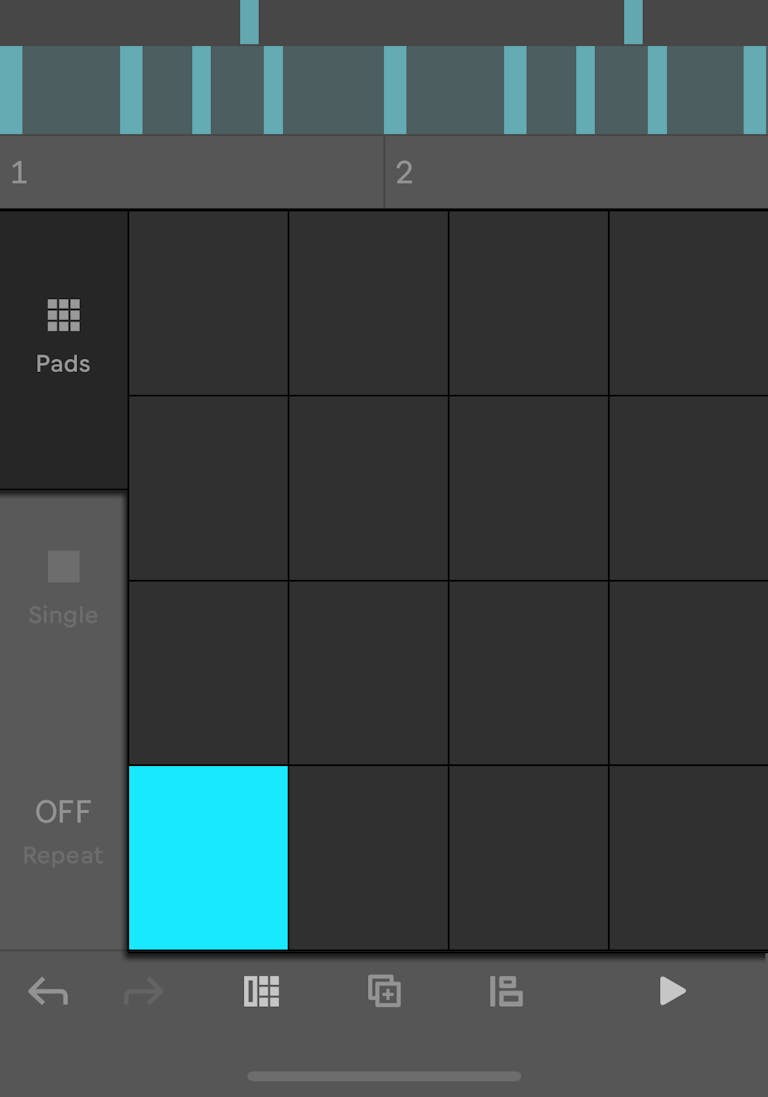Image resolution: width=768 pixels, height=1097 pixels.
Task: Click the undo arrow icon
Action: [x=48, y=991]
